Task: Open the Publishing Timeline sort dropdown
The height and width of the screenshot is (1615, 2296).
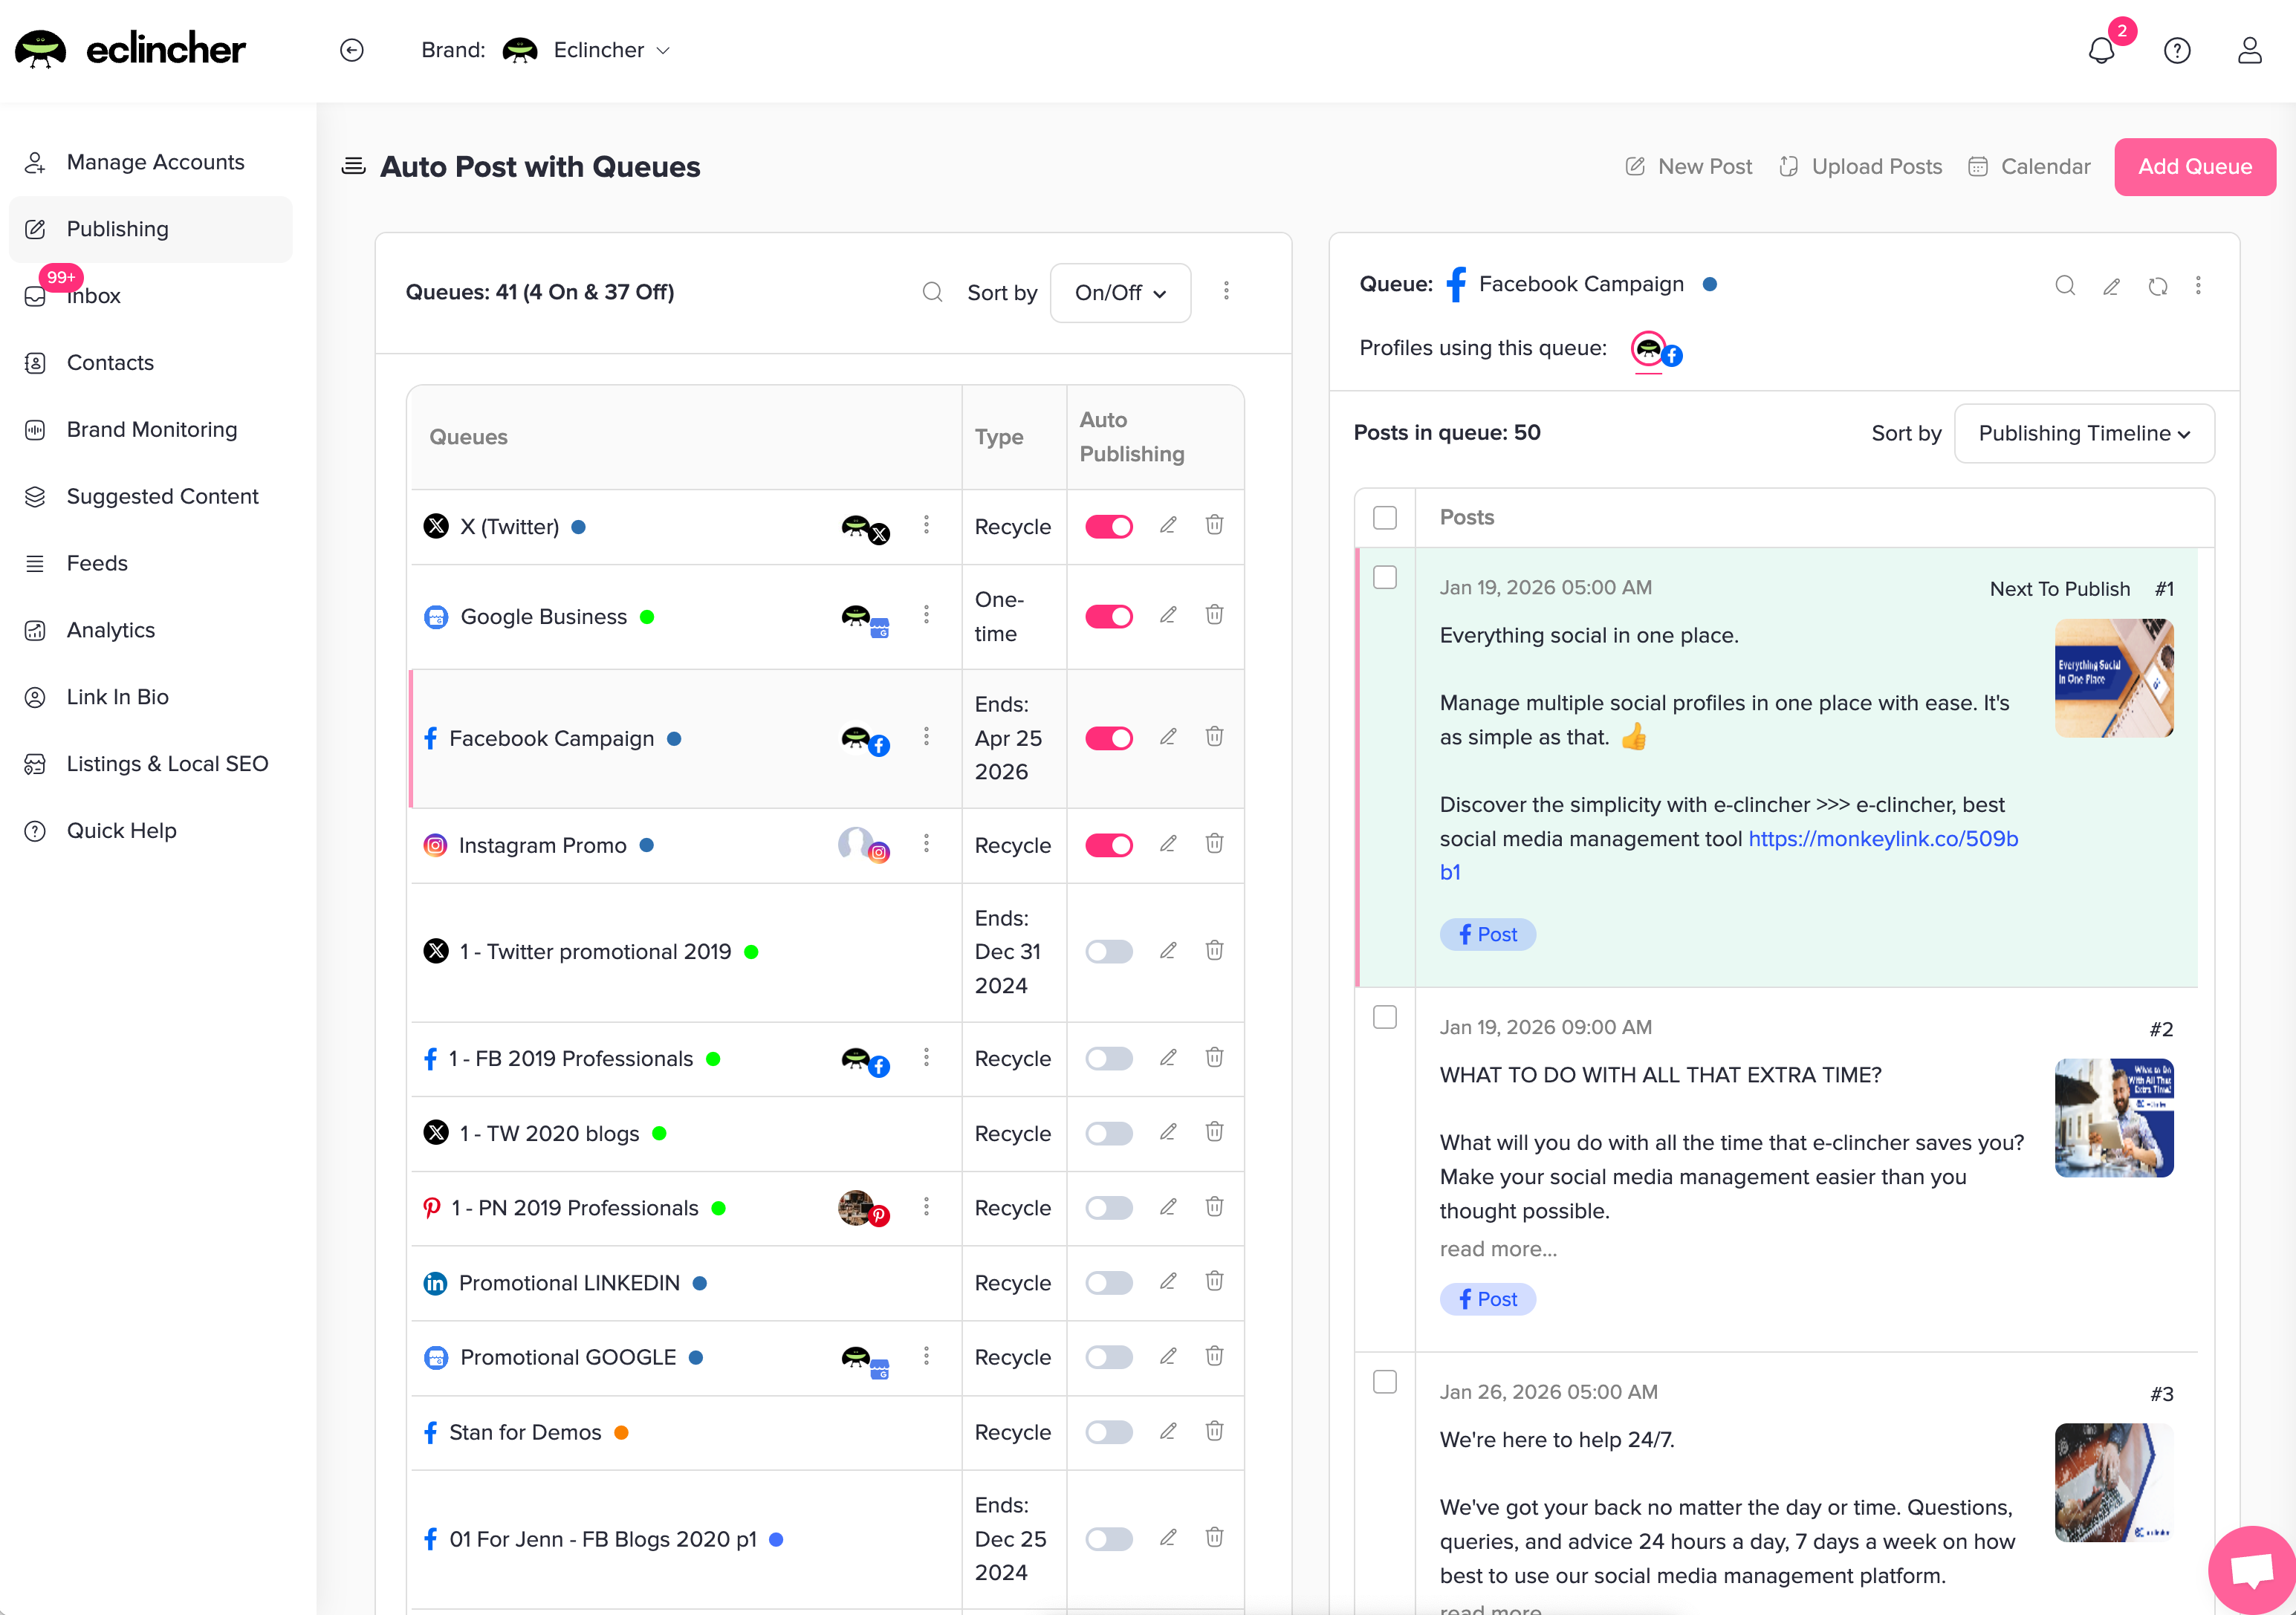Action: pos(2084,433)
